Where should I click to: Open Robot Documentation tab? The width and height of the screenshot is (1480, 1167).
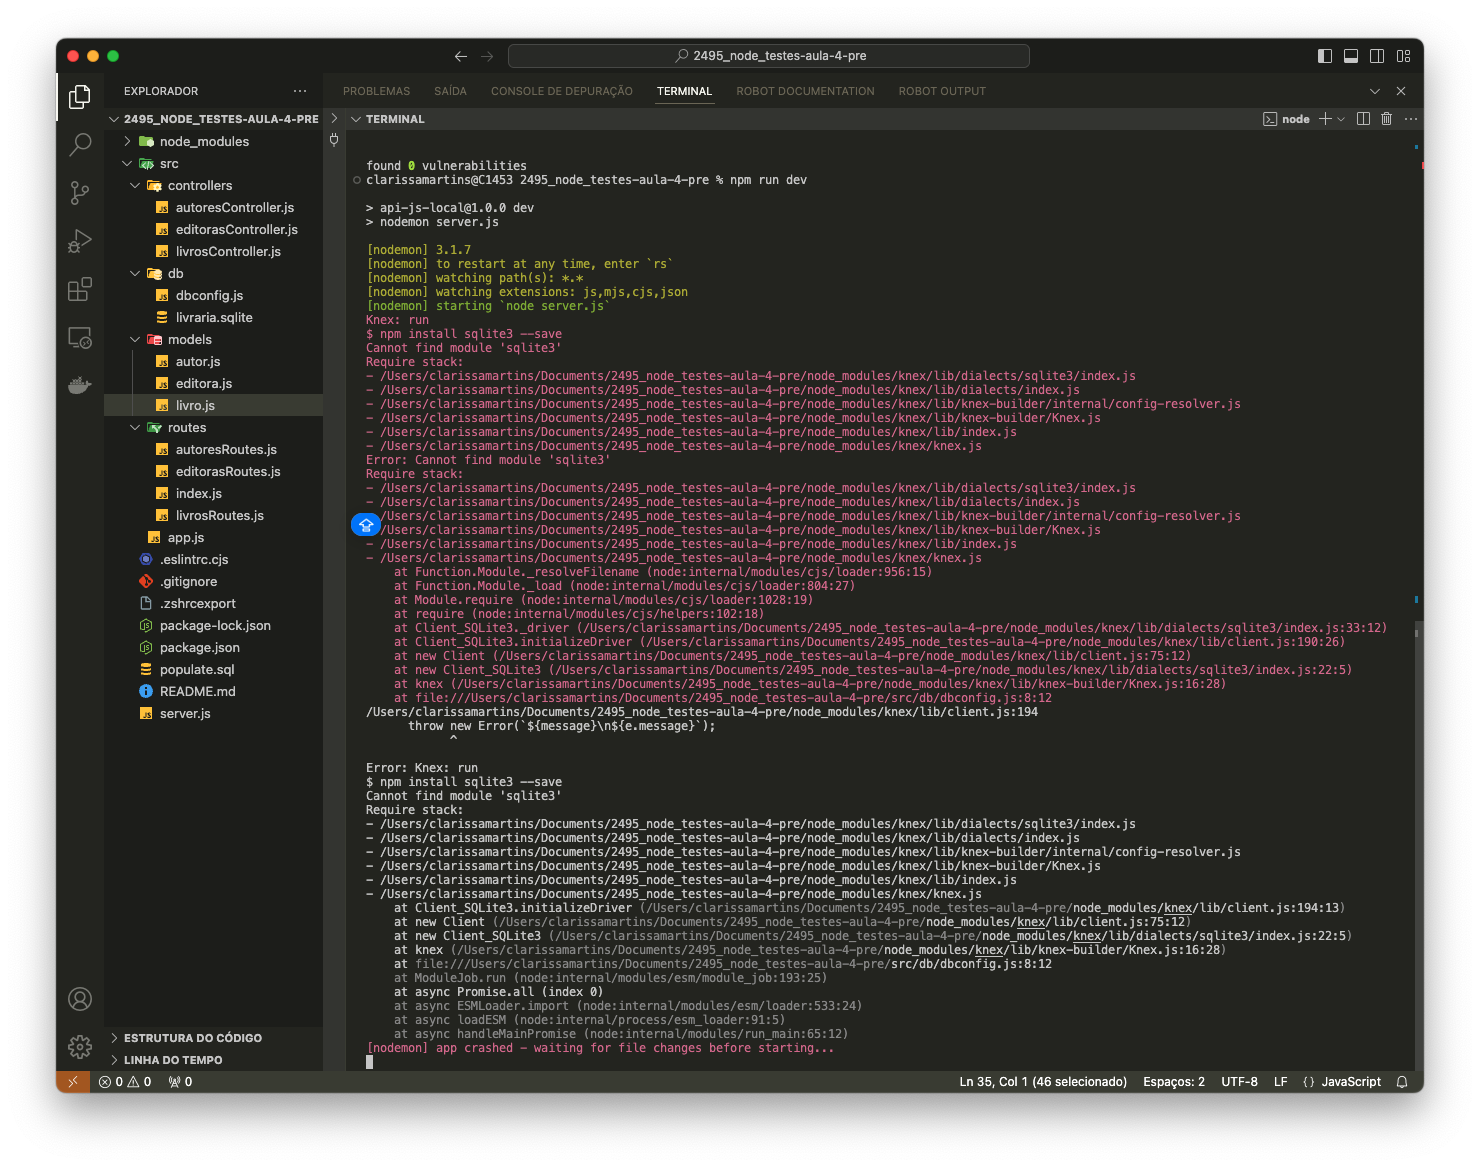point(805,91)
